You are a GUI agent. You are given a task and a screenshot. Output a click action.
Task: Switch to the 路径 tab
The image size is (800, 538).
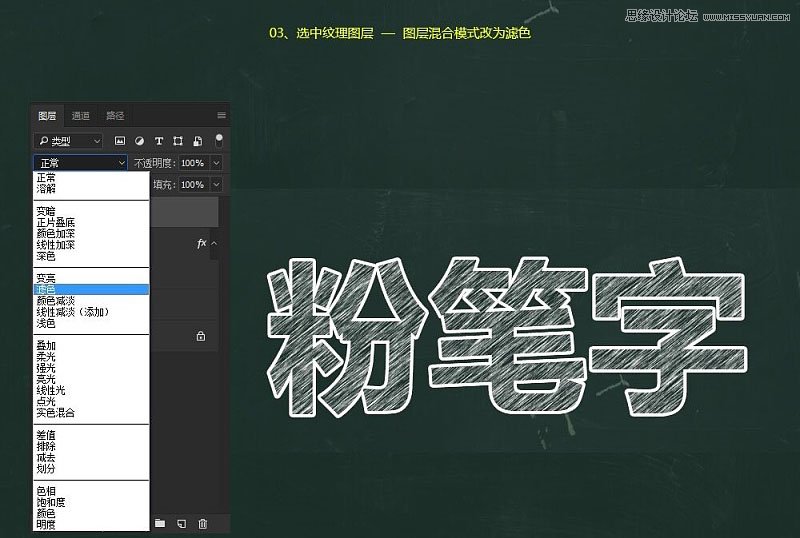pos(115,116)
